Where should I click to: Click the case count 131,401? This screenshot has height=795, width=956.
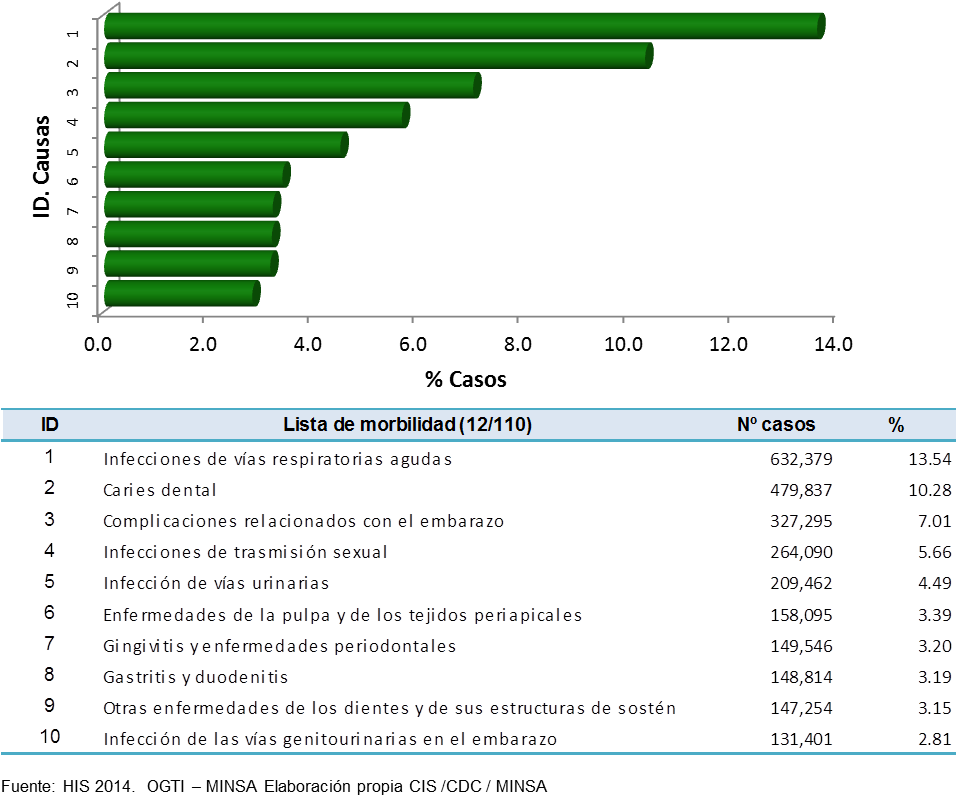click(799, 740)
